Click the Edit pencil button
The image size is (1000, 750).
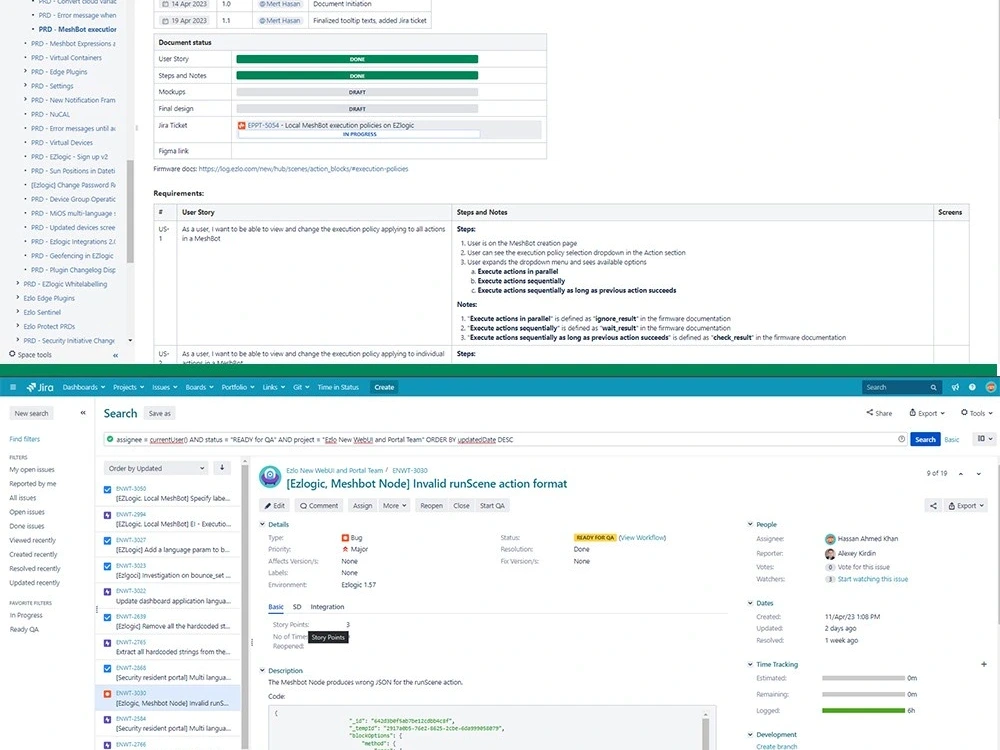[x=275, y=506]
